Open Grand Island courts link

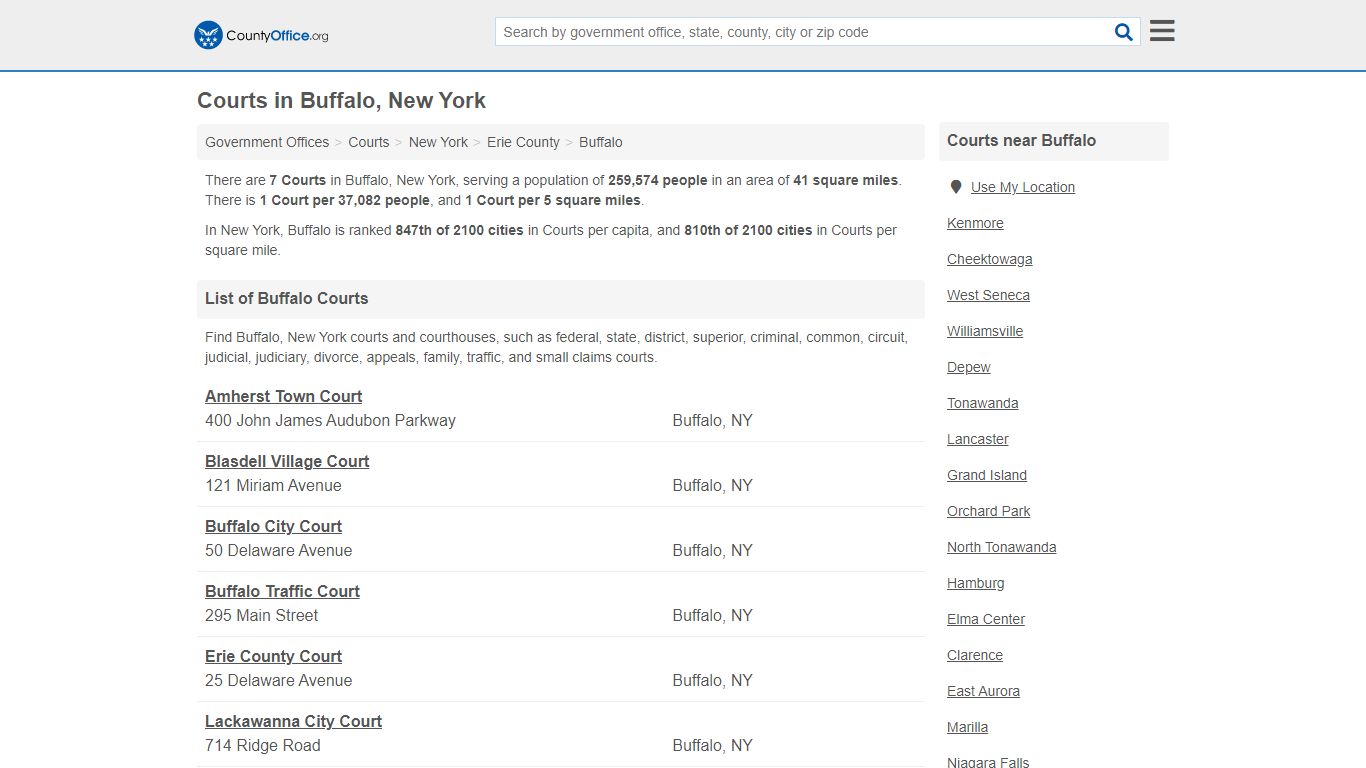[x=987, y=475]
